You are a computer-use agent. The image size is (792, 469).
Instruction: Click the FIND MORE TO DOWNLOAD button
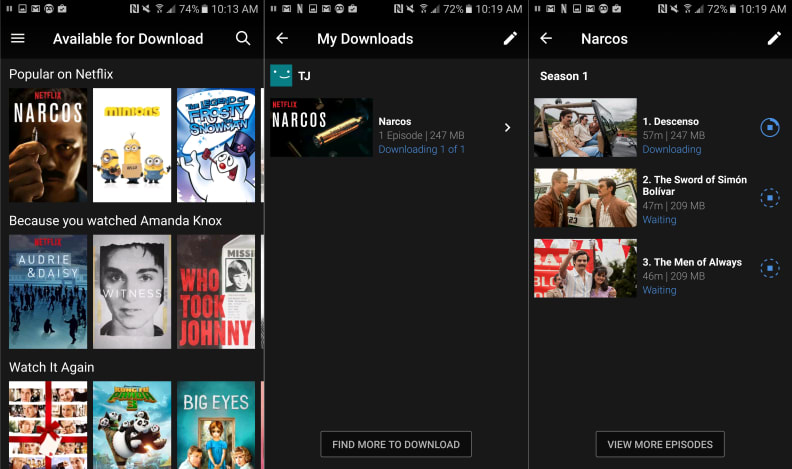[396, 444]
